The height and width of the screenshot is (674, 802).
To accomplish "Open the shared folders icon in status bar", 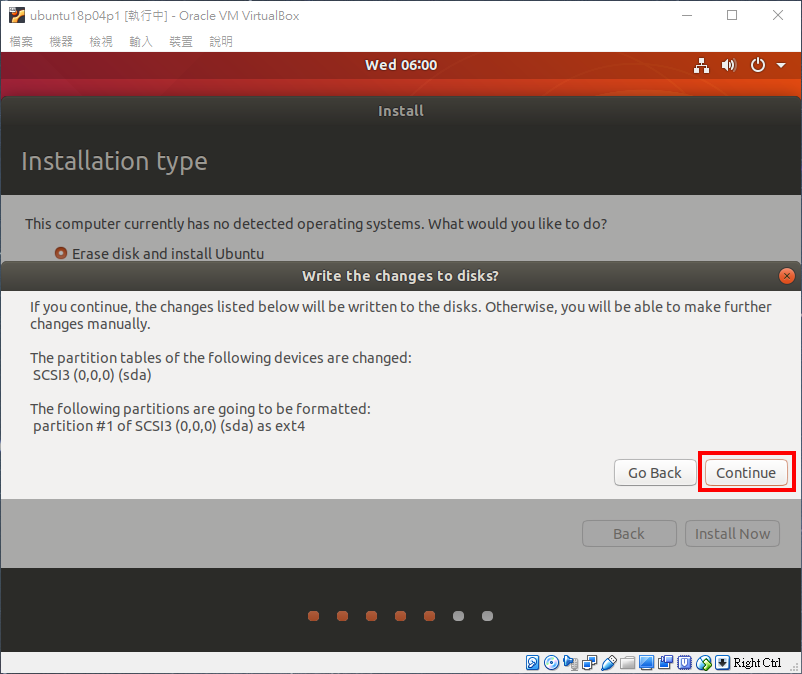I will [x=627, y=663].
